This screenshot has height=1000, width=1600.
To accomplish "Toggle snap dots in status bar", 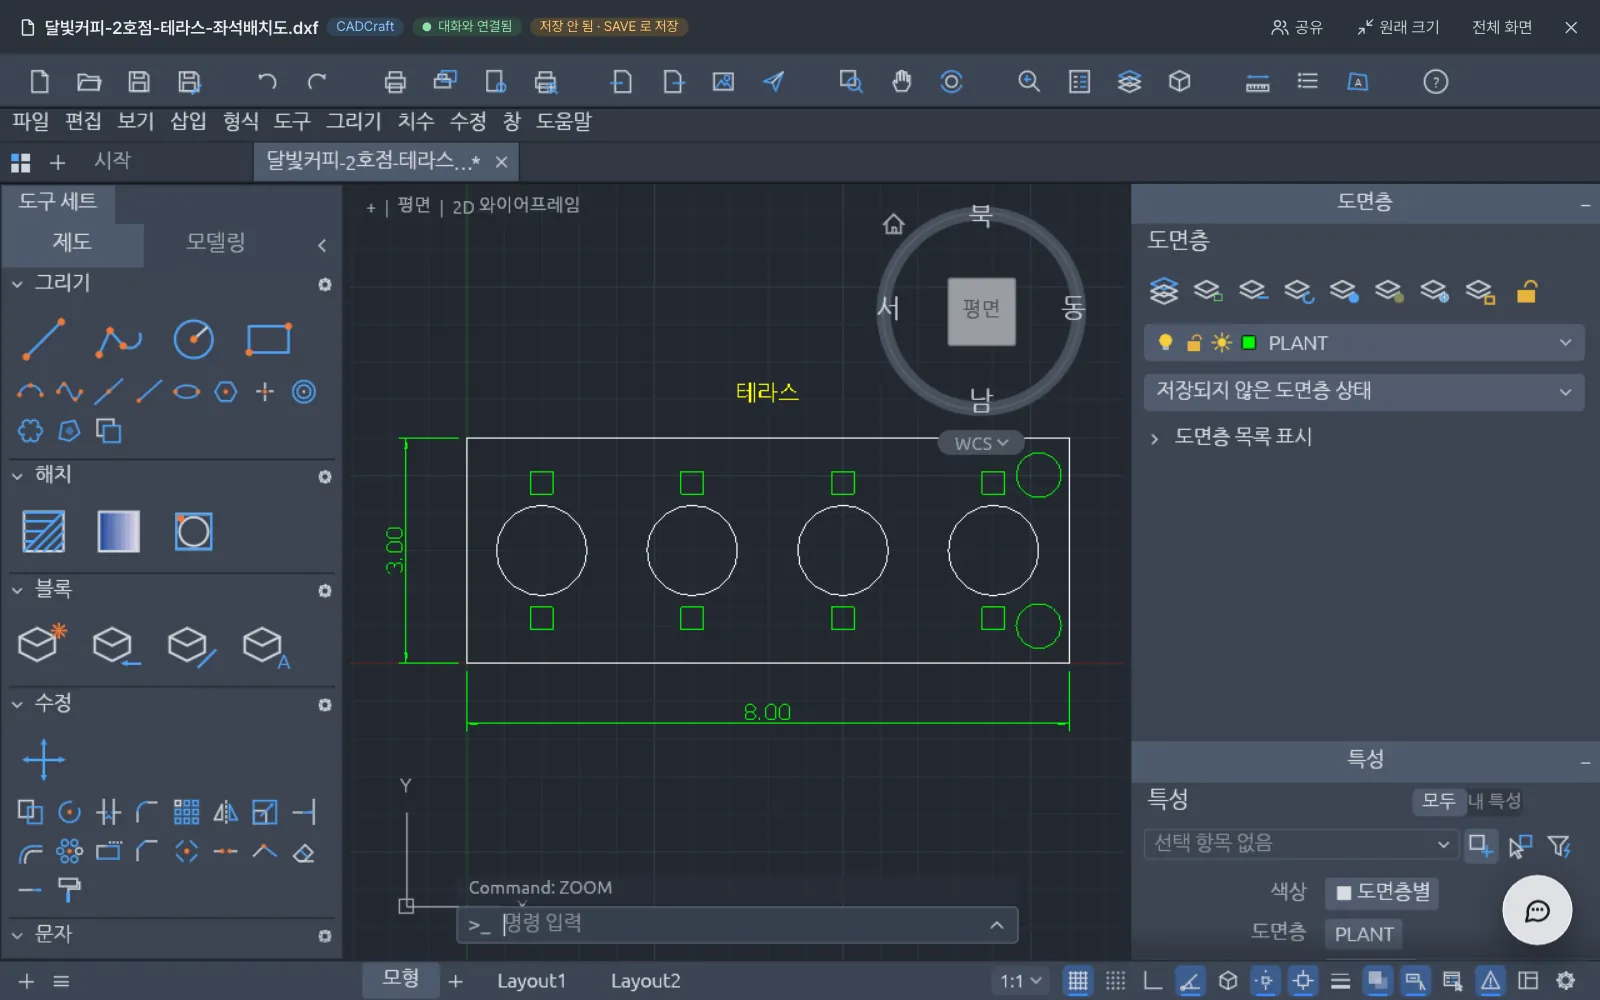I will click(1115, 981).
